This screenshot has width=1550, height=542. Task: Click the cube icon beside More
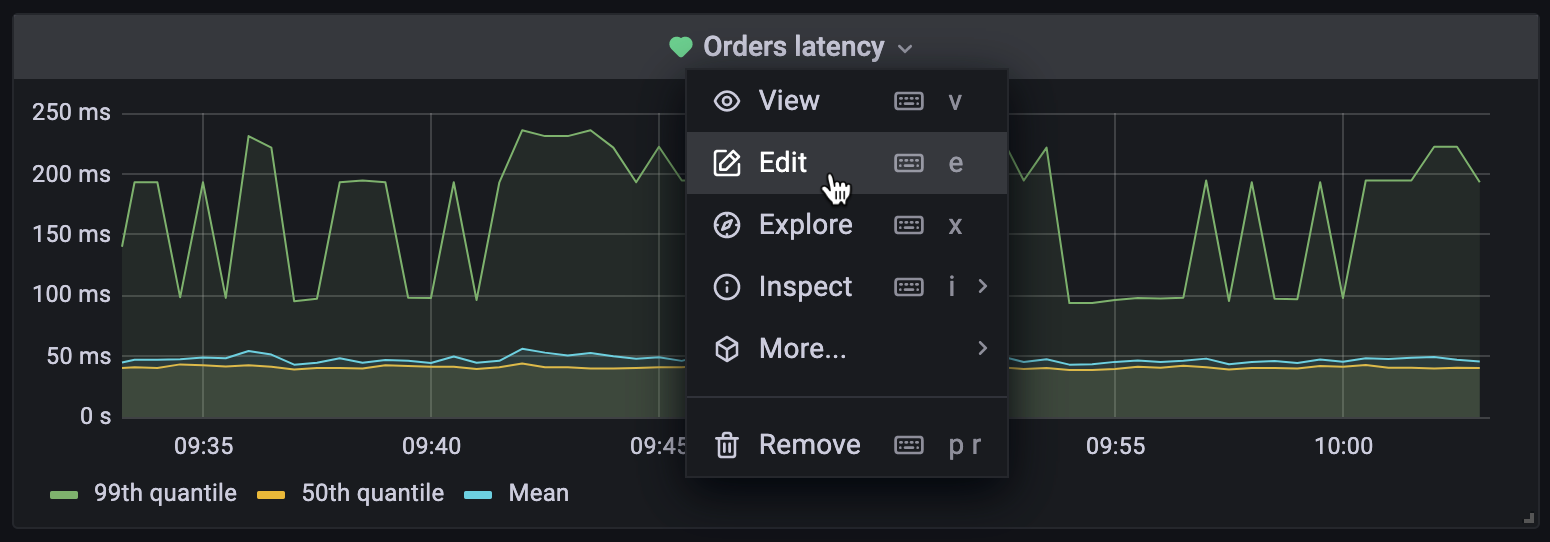click(727, 349)
